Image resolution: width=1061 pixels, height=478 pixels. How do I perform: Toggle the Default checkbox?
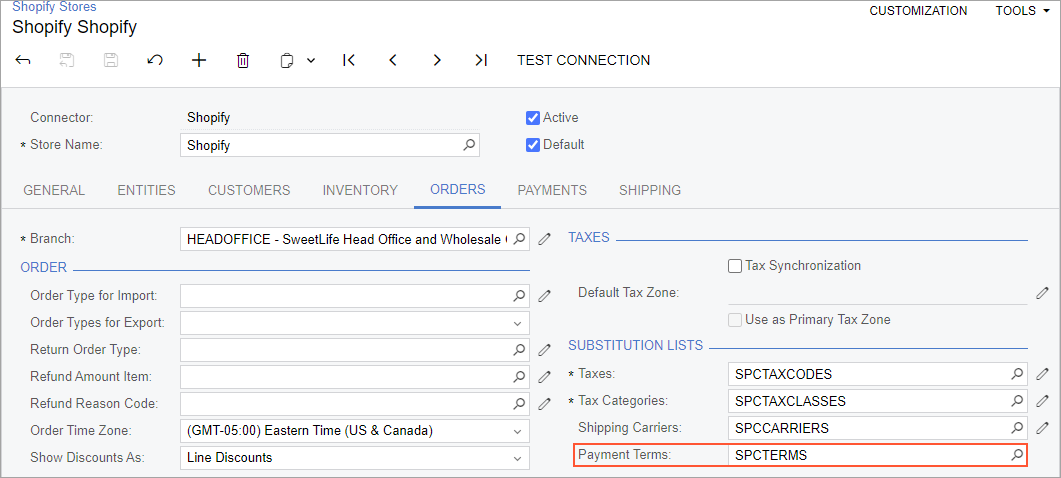pyautogui.click(x=533, y=145)
